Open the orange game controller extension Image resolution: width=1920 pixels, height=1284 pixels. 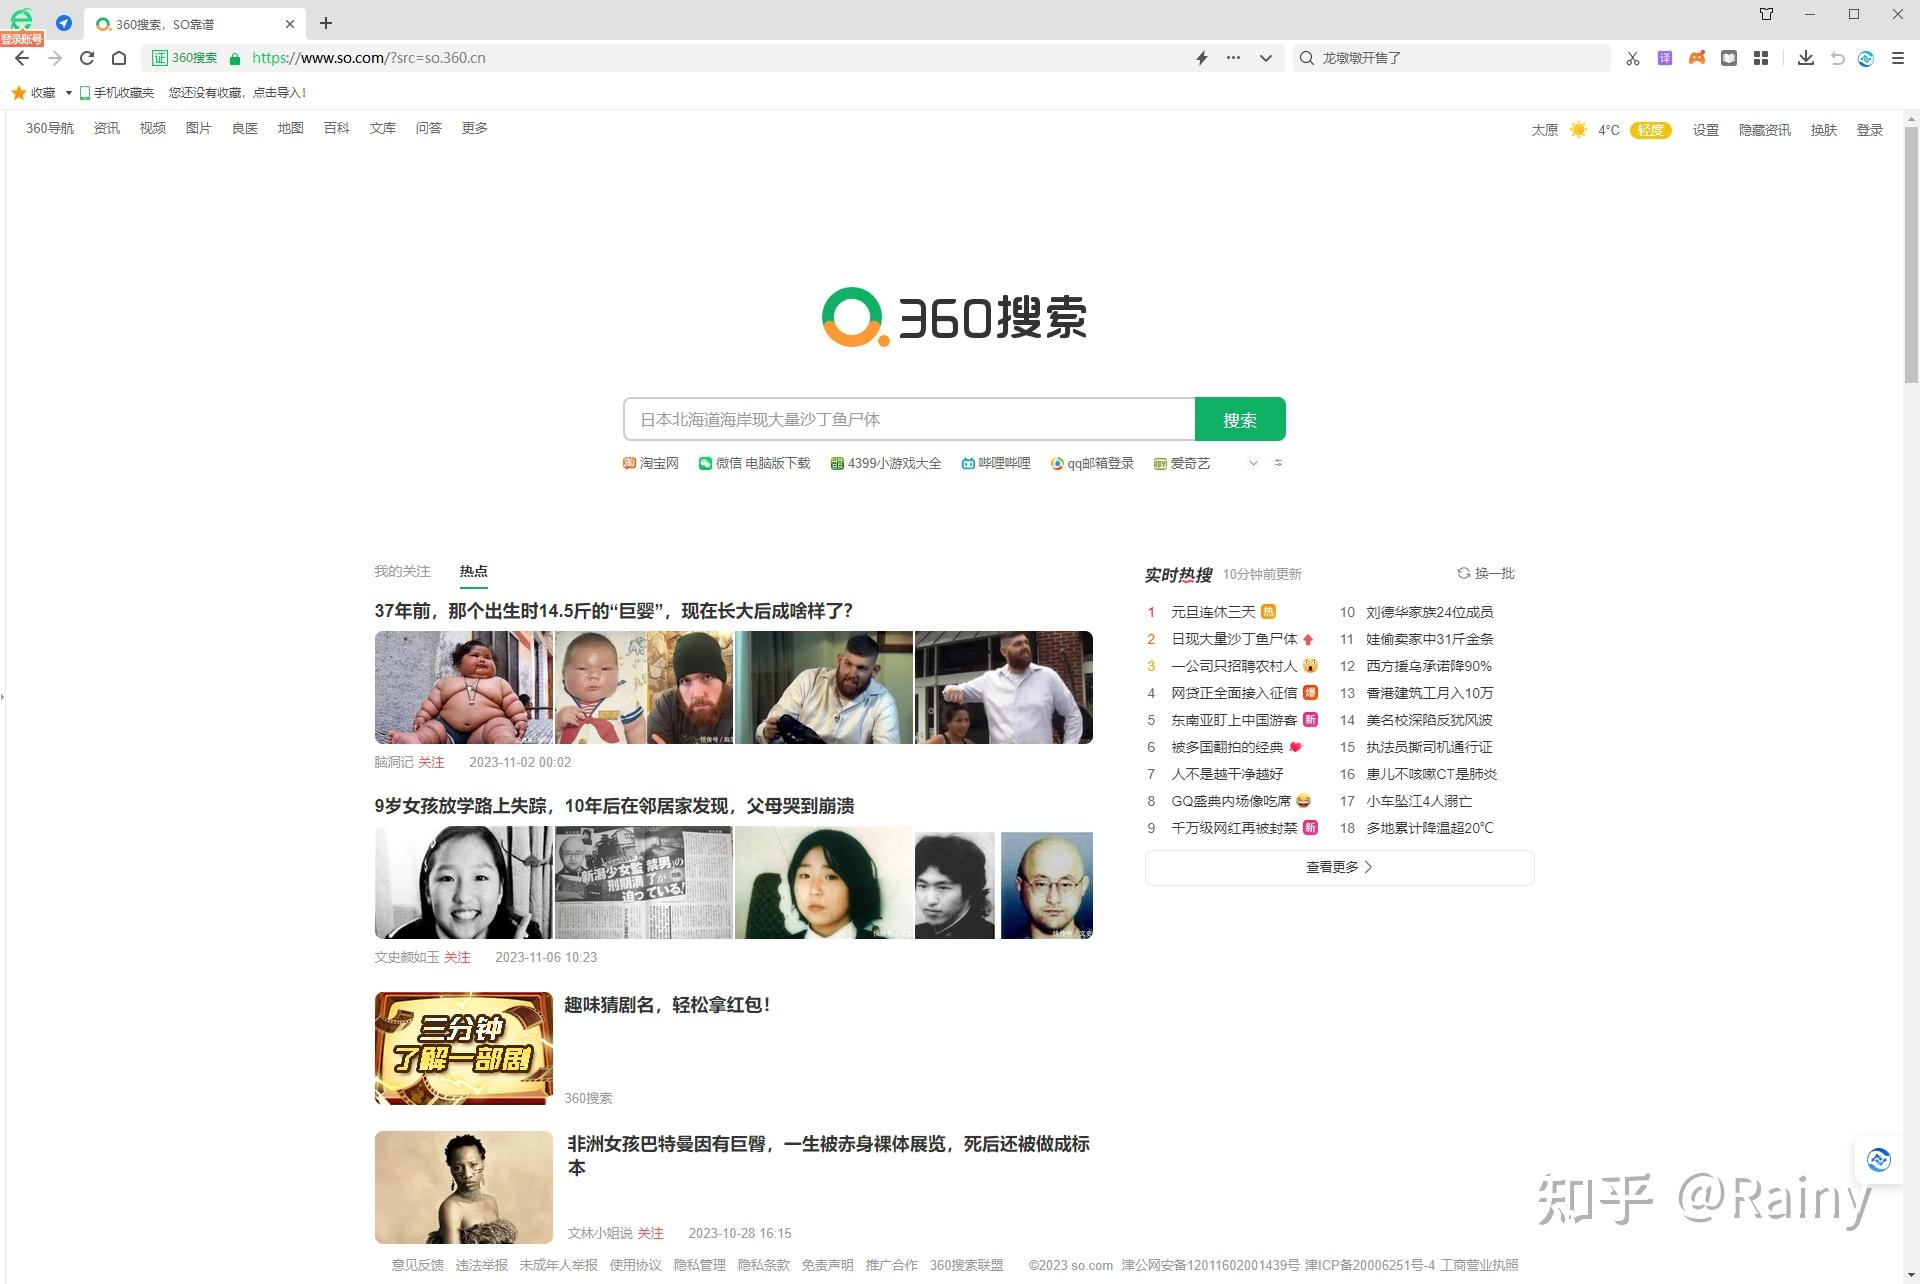[x=1697, y=58]
